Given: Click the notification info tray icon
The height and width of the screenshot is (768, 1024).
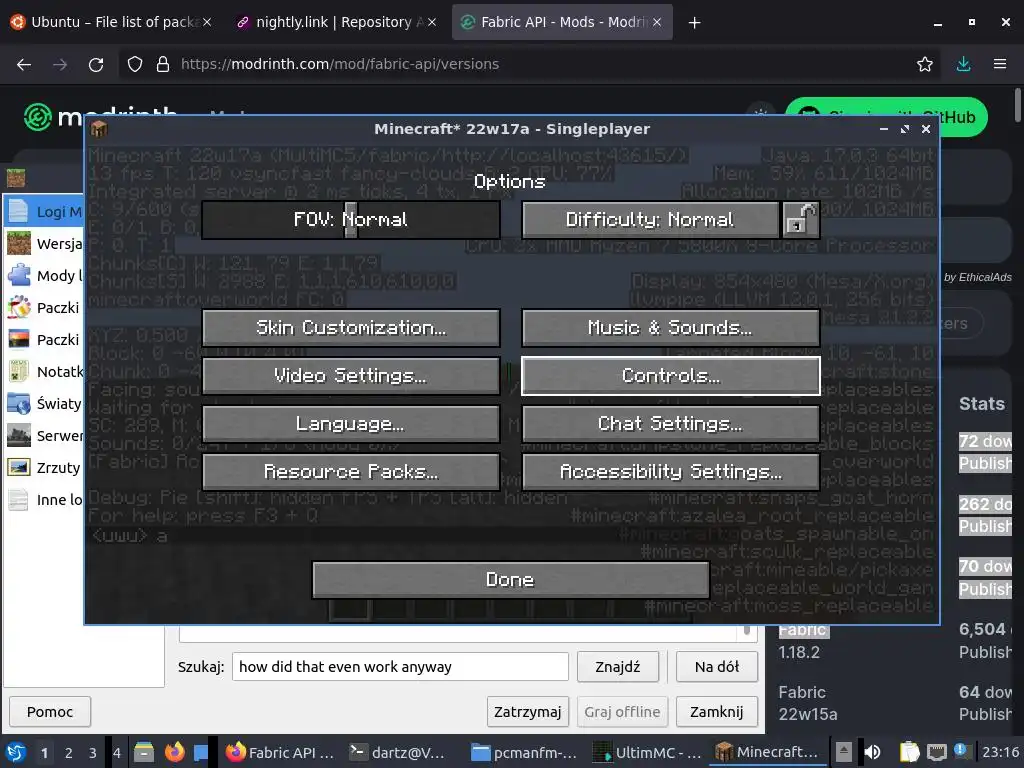Looking at the screenshot, I should [961, 750].
